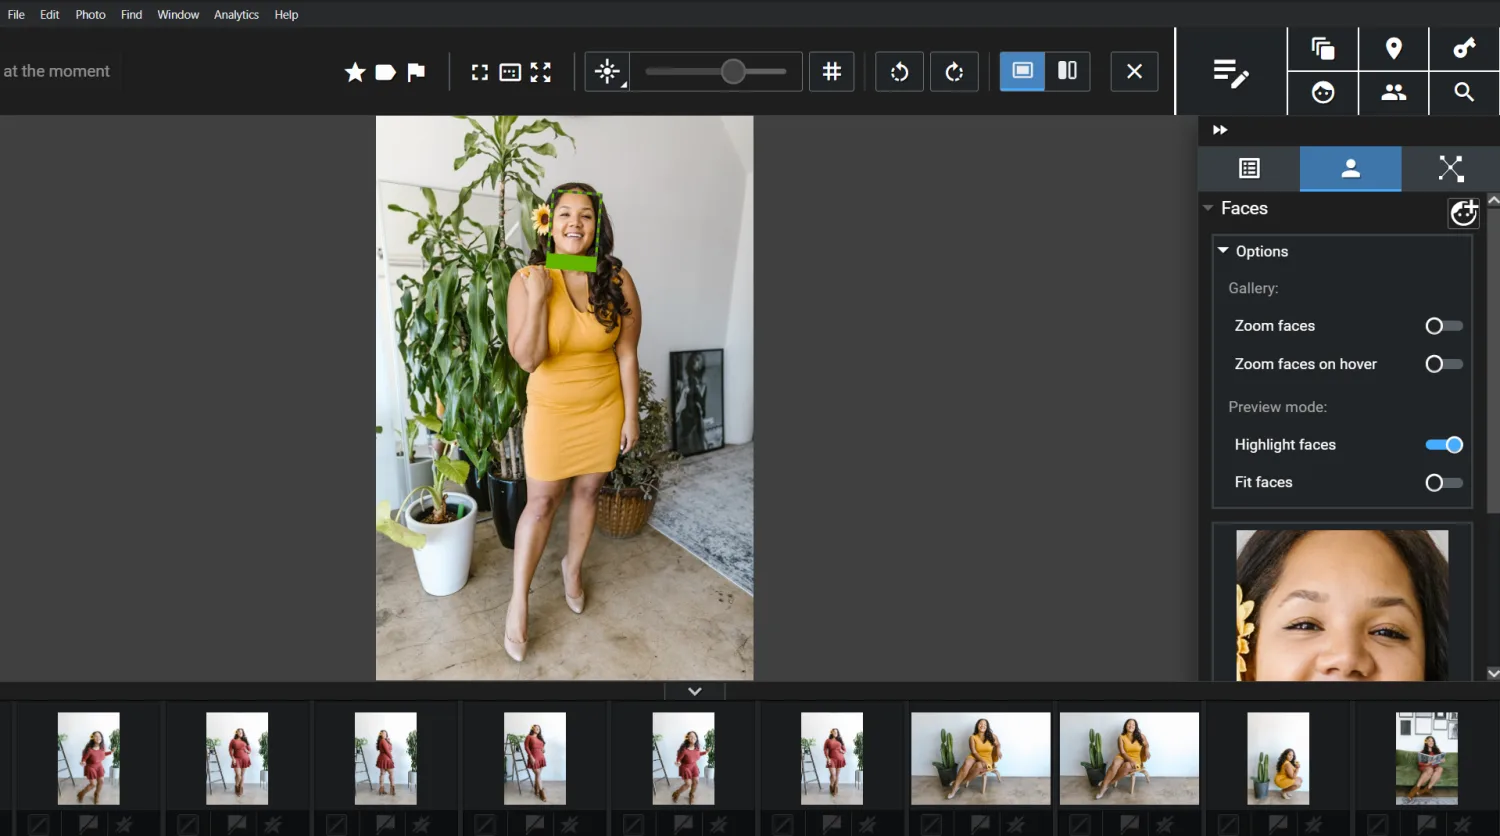
Task: Rotate the photo counterclockwise
Action: tap(899, 71)
